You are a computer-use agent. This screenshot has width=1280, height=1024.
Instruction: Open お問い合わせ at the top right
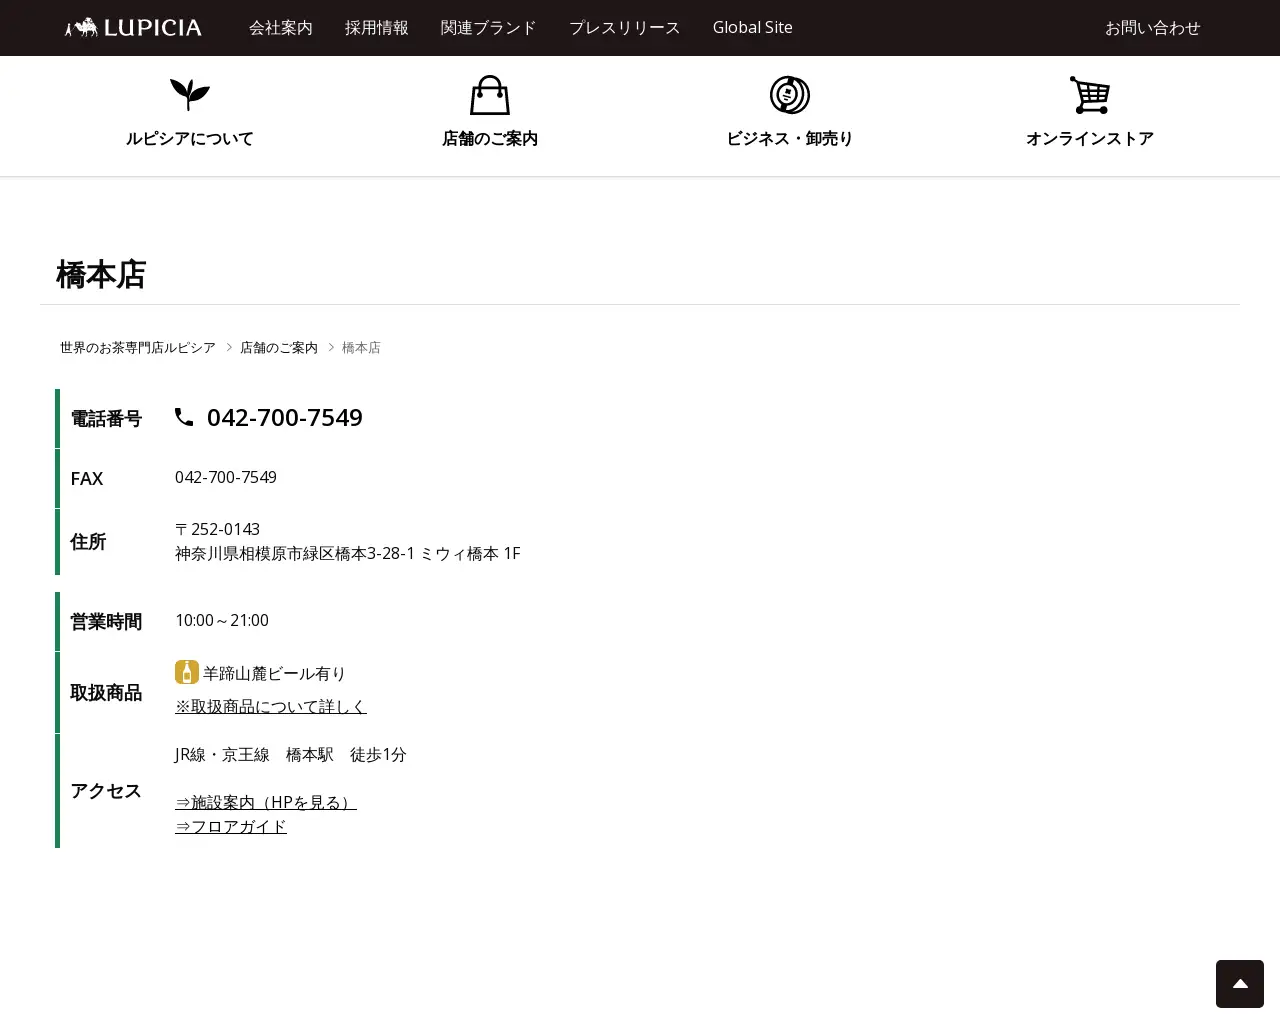(x=1152, y=28)
